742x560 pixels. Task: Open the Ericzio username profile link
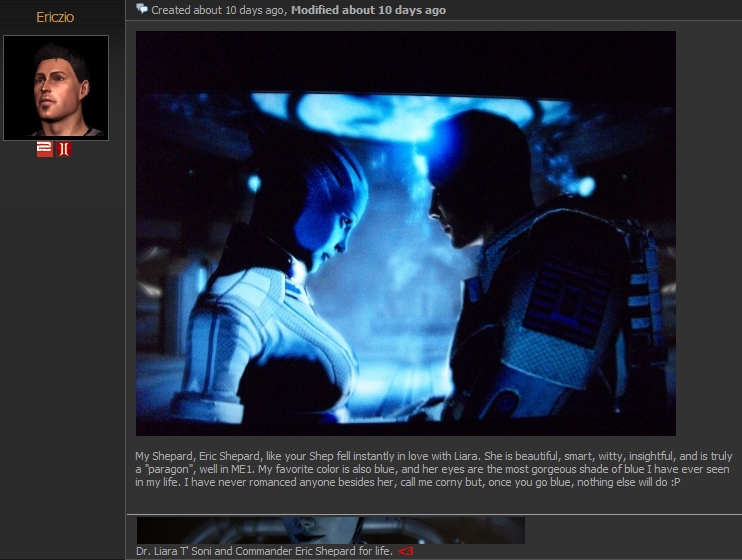point(55,17)
